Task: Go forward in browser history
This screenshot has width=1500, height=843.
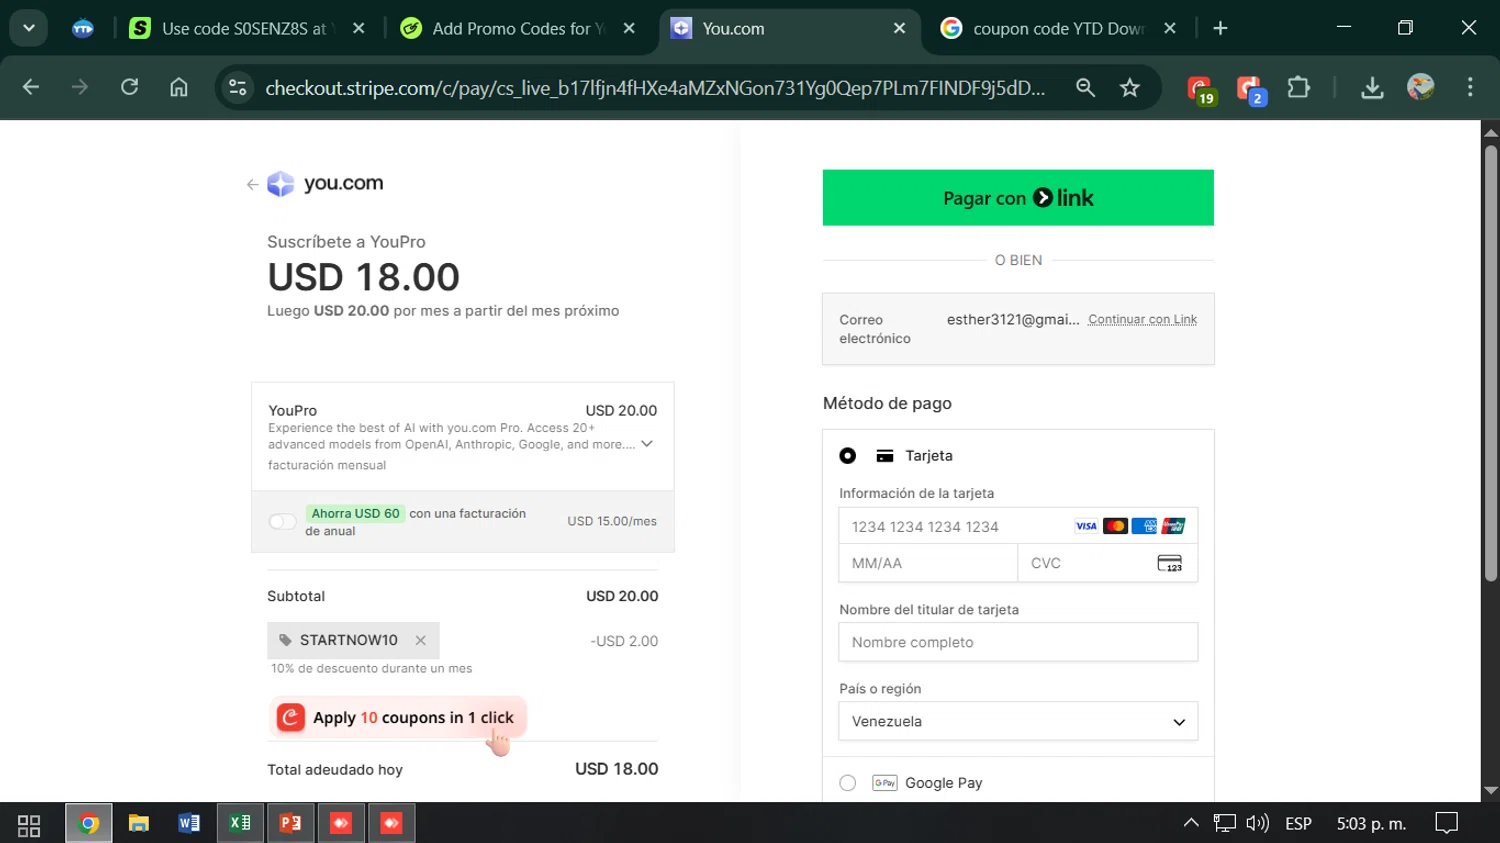Action: (80, 88)
